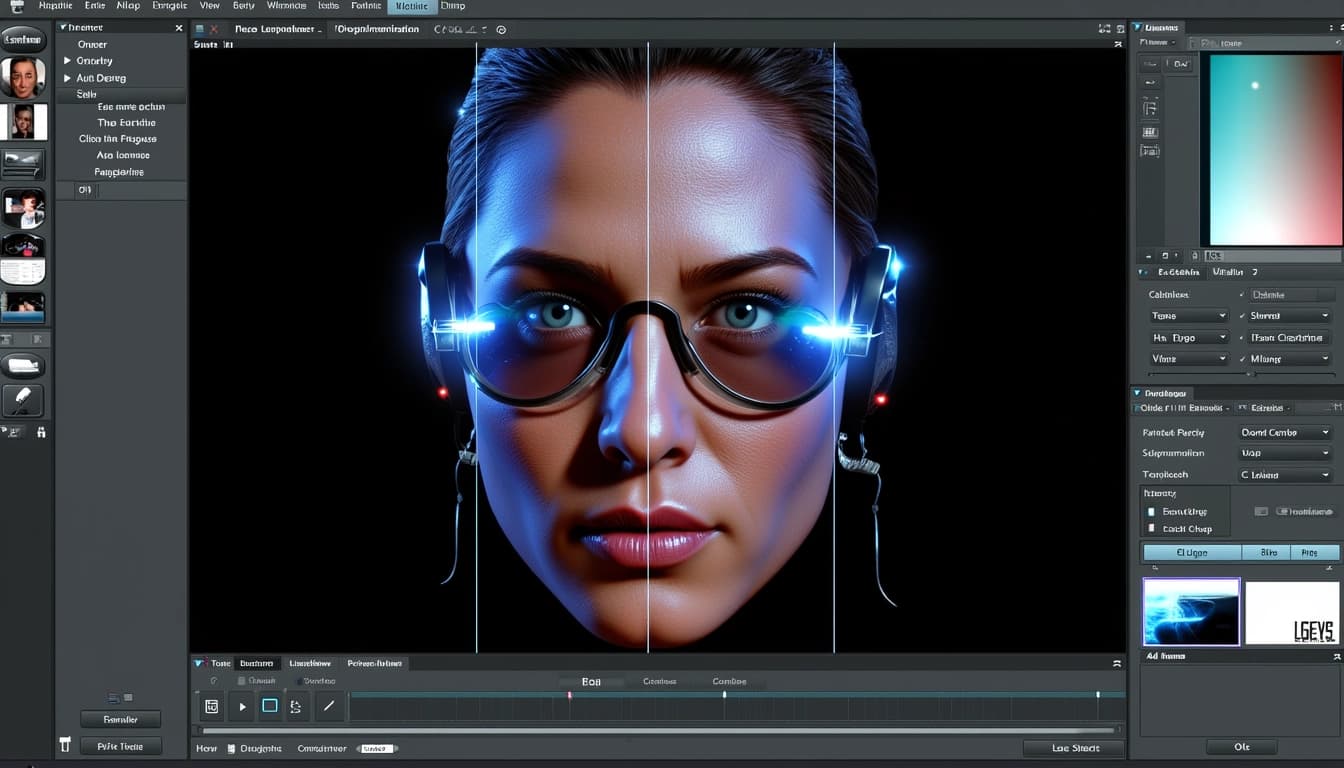
Task: Click the dashed selection icon right of rectangle tool
Action: click(x=296, y=706)
